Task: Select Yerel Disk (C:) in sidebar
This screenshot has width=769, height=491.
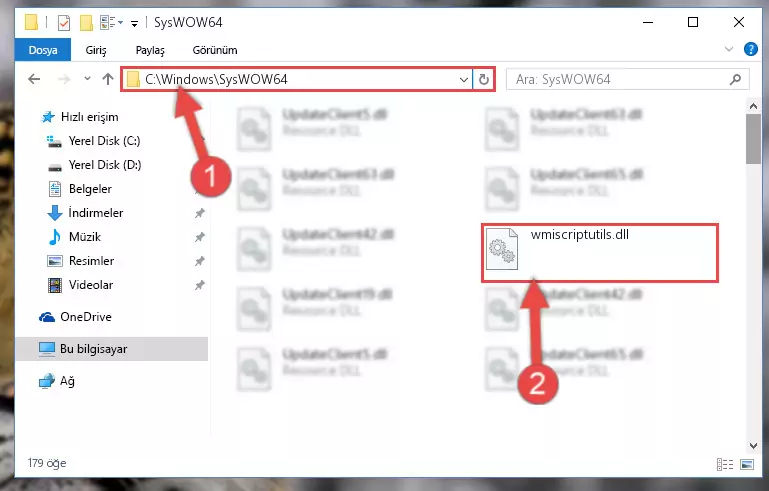Action: click(x=104, y=141)
